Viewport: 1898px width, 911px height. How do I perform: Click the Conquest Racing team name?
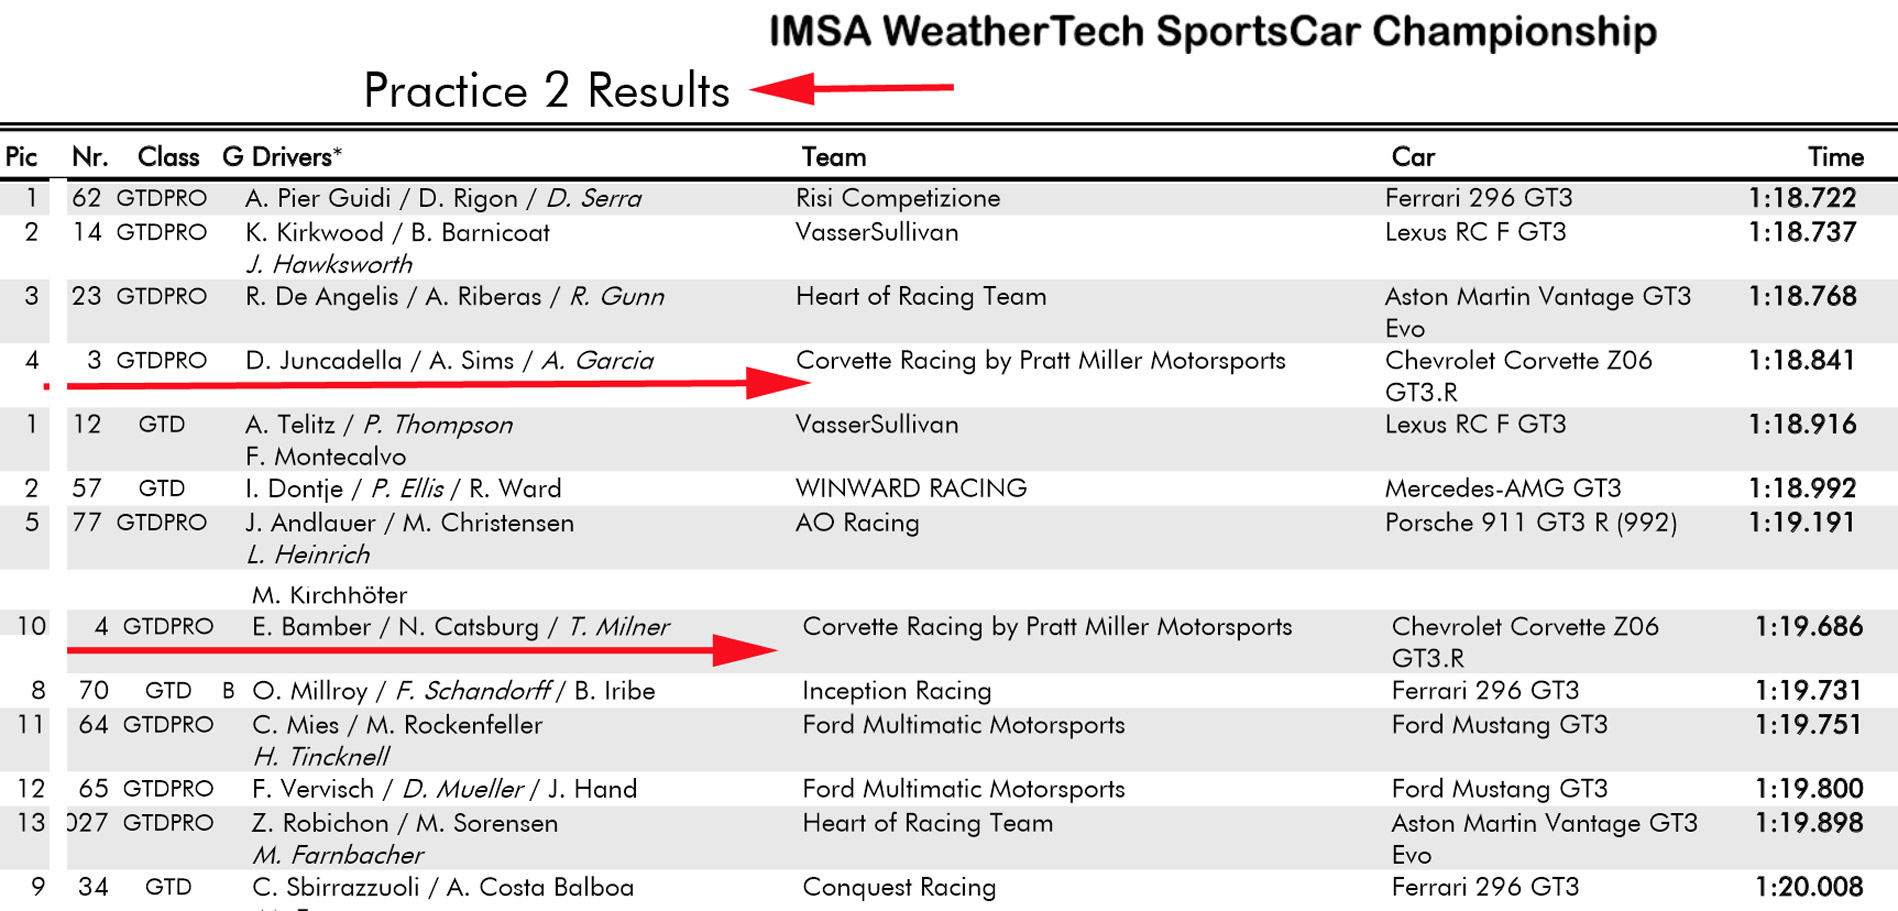tap(898, 887)
